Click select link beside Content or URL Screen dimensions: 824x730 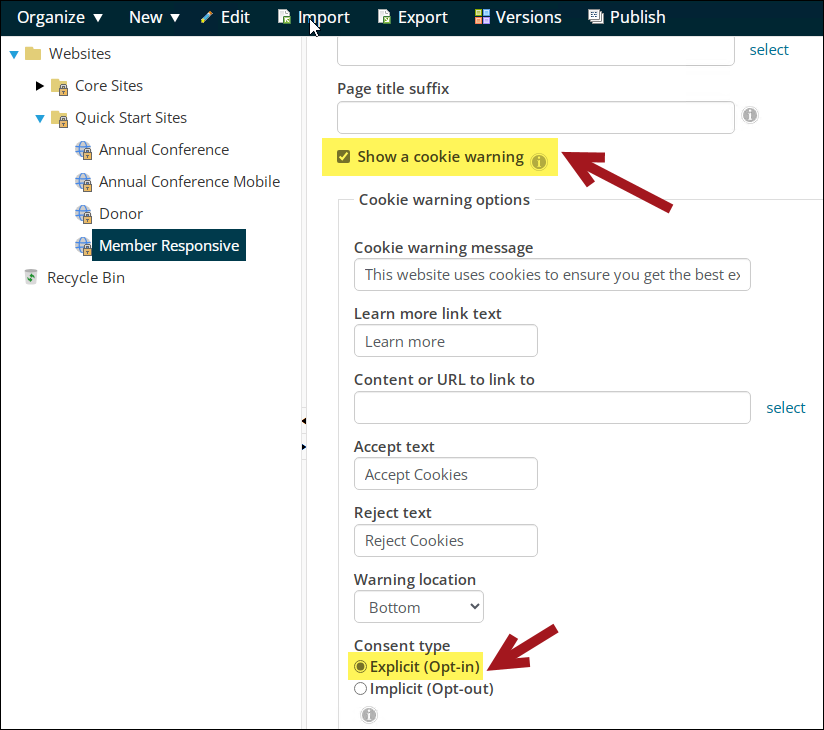(x=786, y=408)
